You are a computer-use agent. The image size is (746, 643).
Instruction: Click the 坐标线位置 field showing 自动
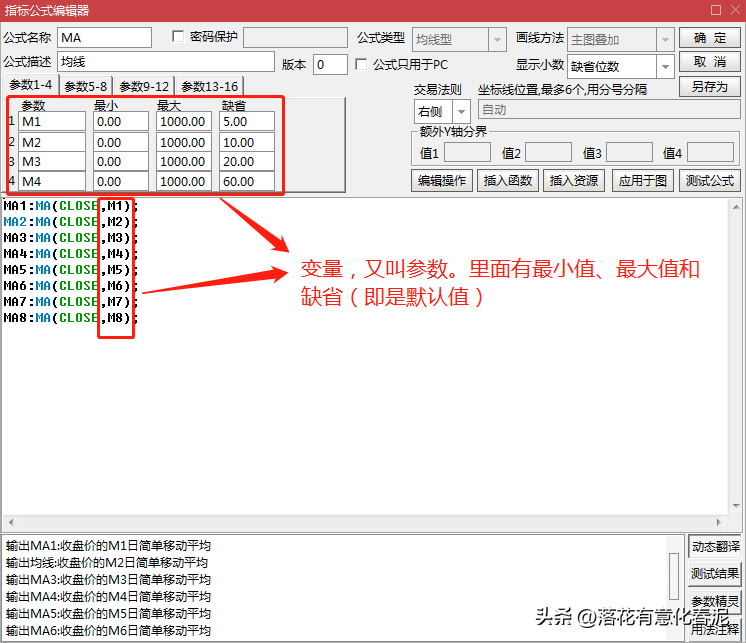tap(609, 109)
